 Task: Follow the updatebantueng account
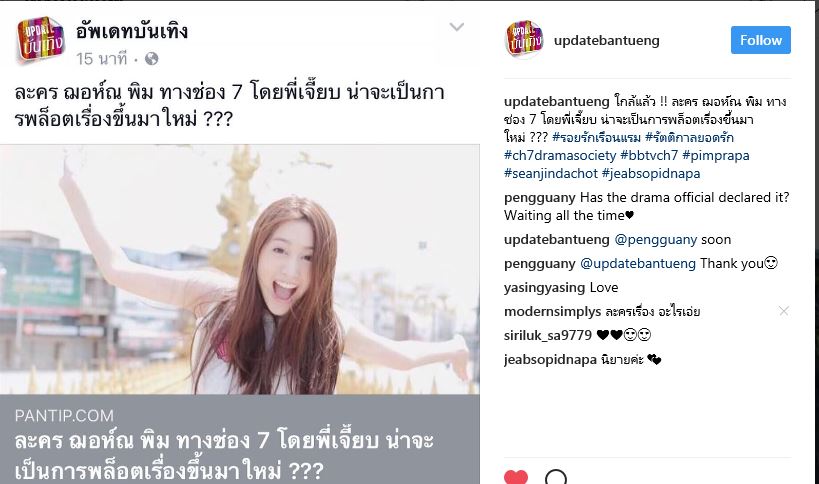click(x=760, y=40)
